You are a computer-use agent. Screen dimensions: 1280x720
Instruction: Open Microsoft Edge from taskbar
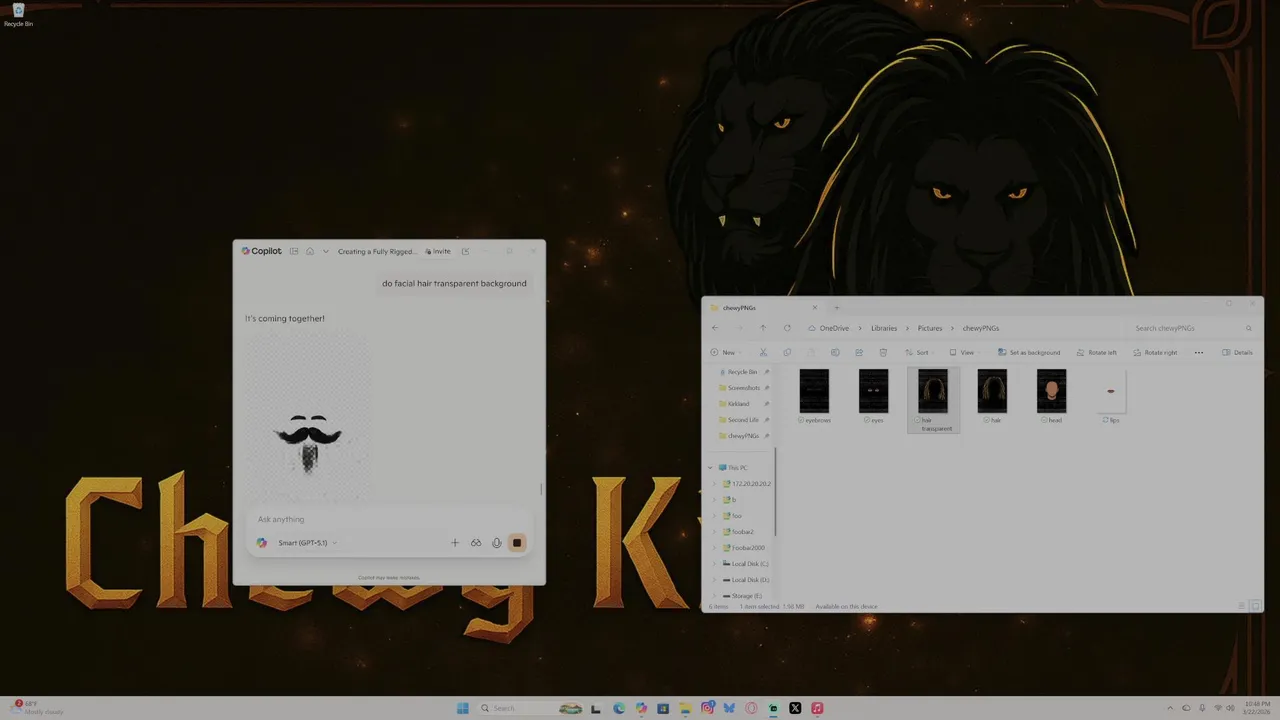[619, 708]
